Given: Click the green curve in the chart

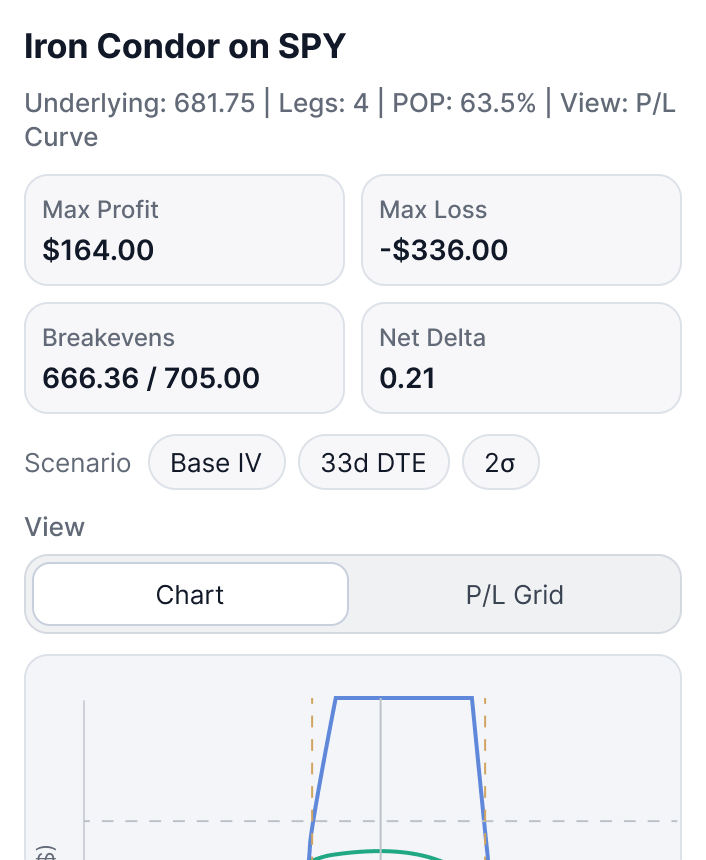Looking at the screenshot, I should (380, 852).
